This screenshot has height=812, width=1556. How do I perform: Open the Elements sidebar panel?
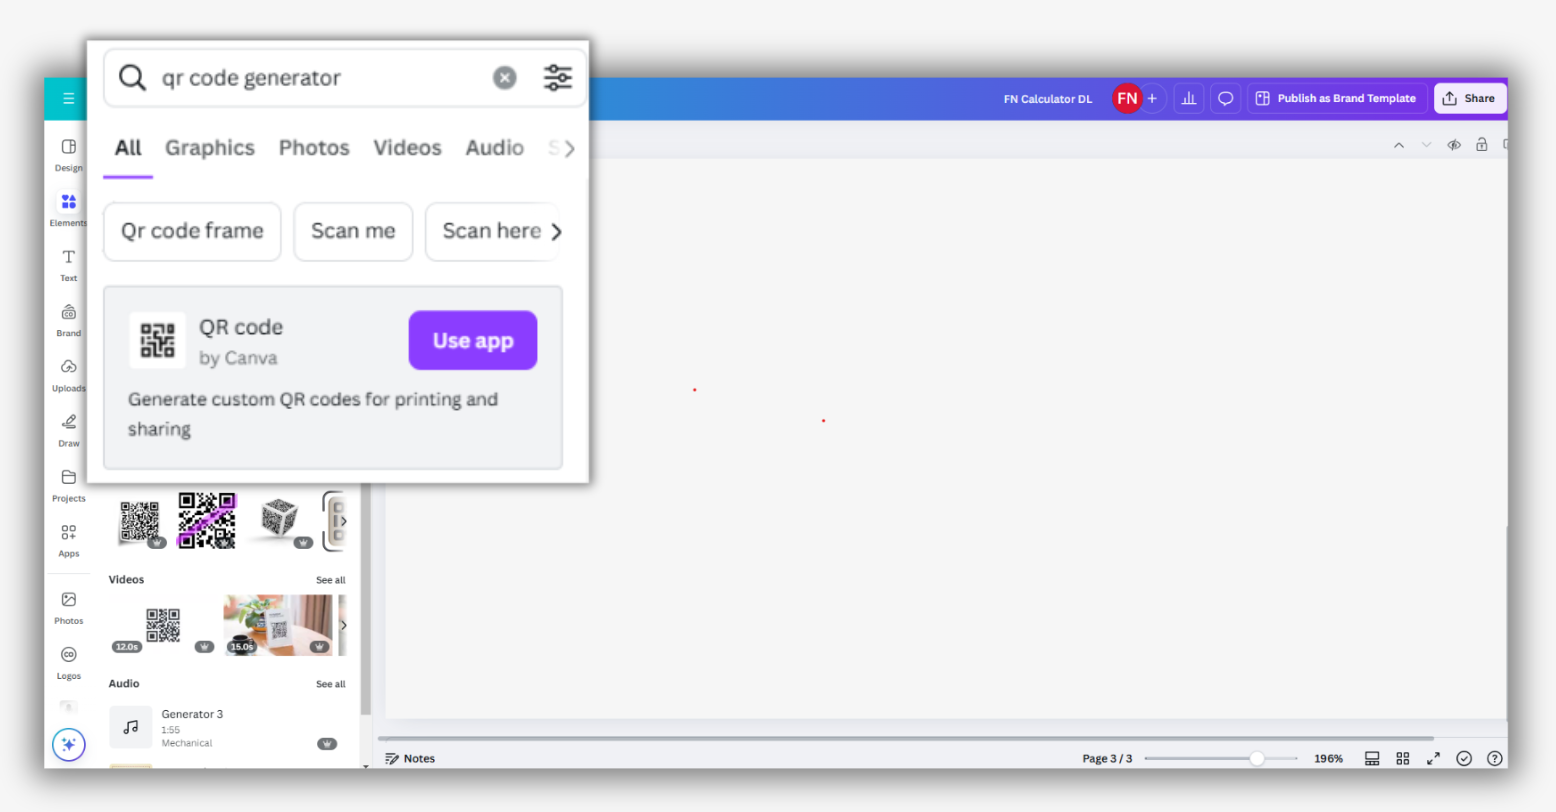coord(69,208)
